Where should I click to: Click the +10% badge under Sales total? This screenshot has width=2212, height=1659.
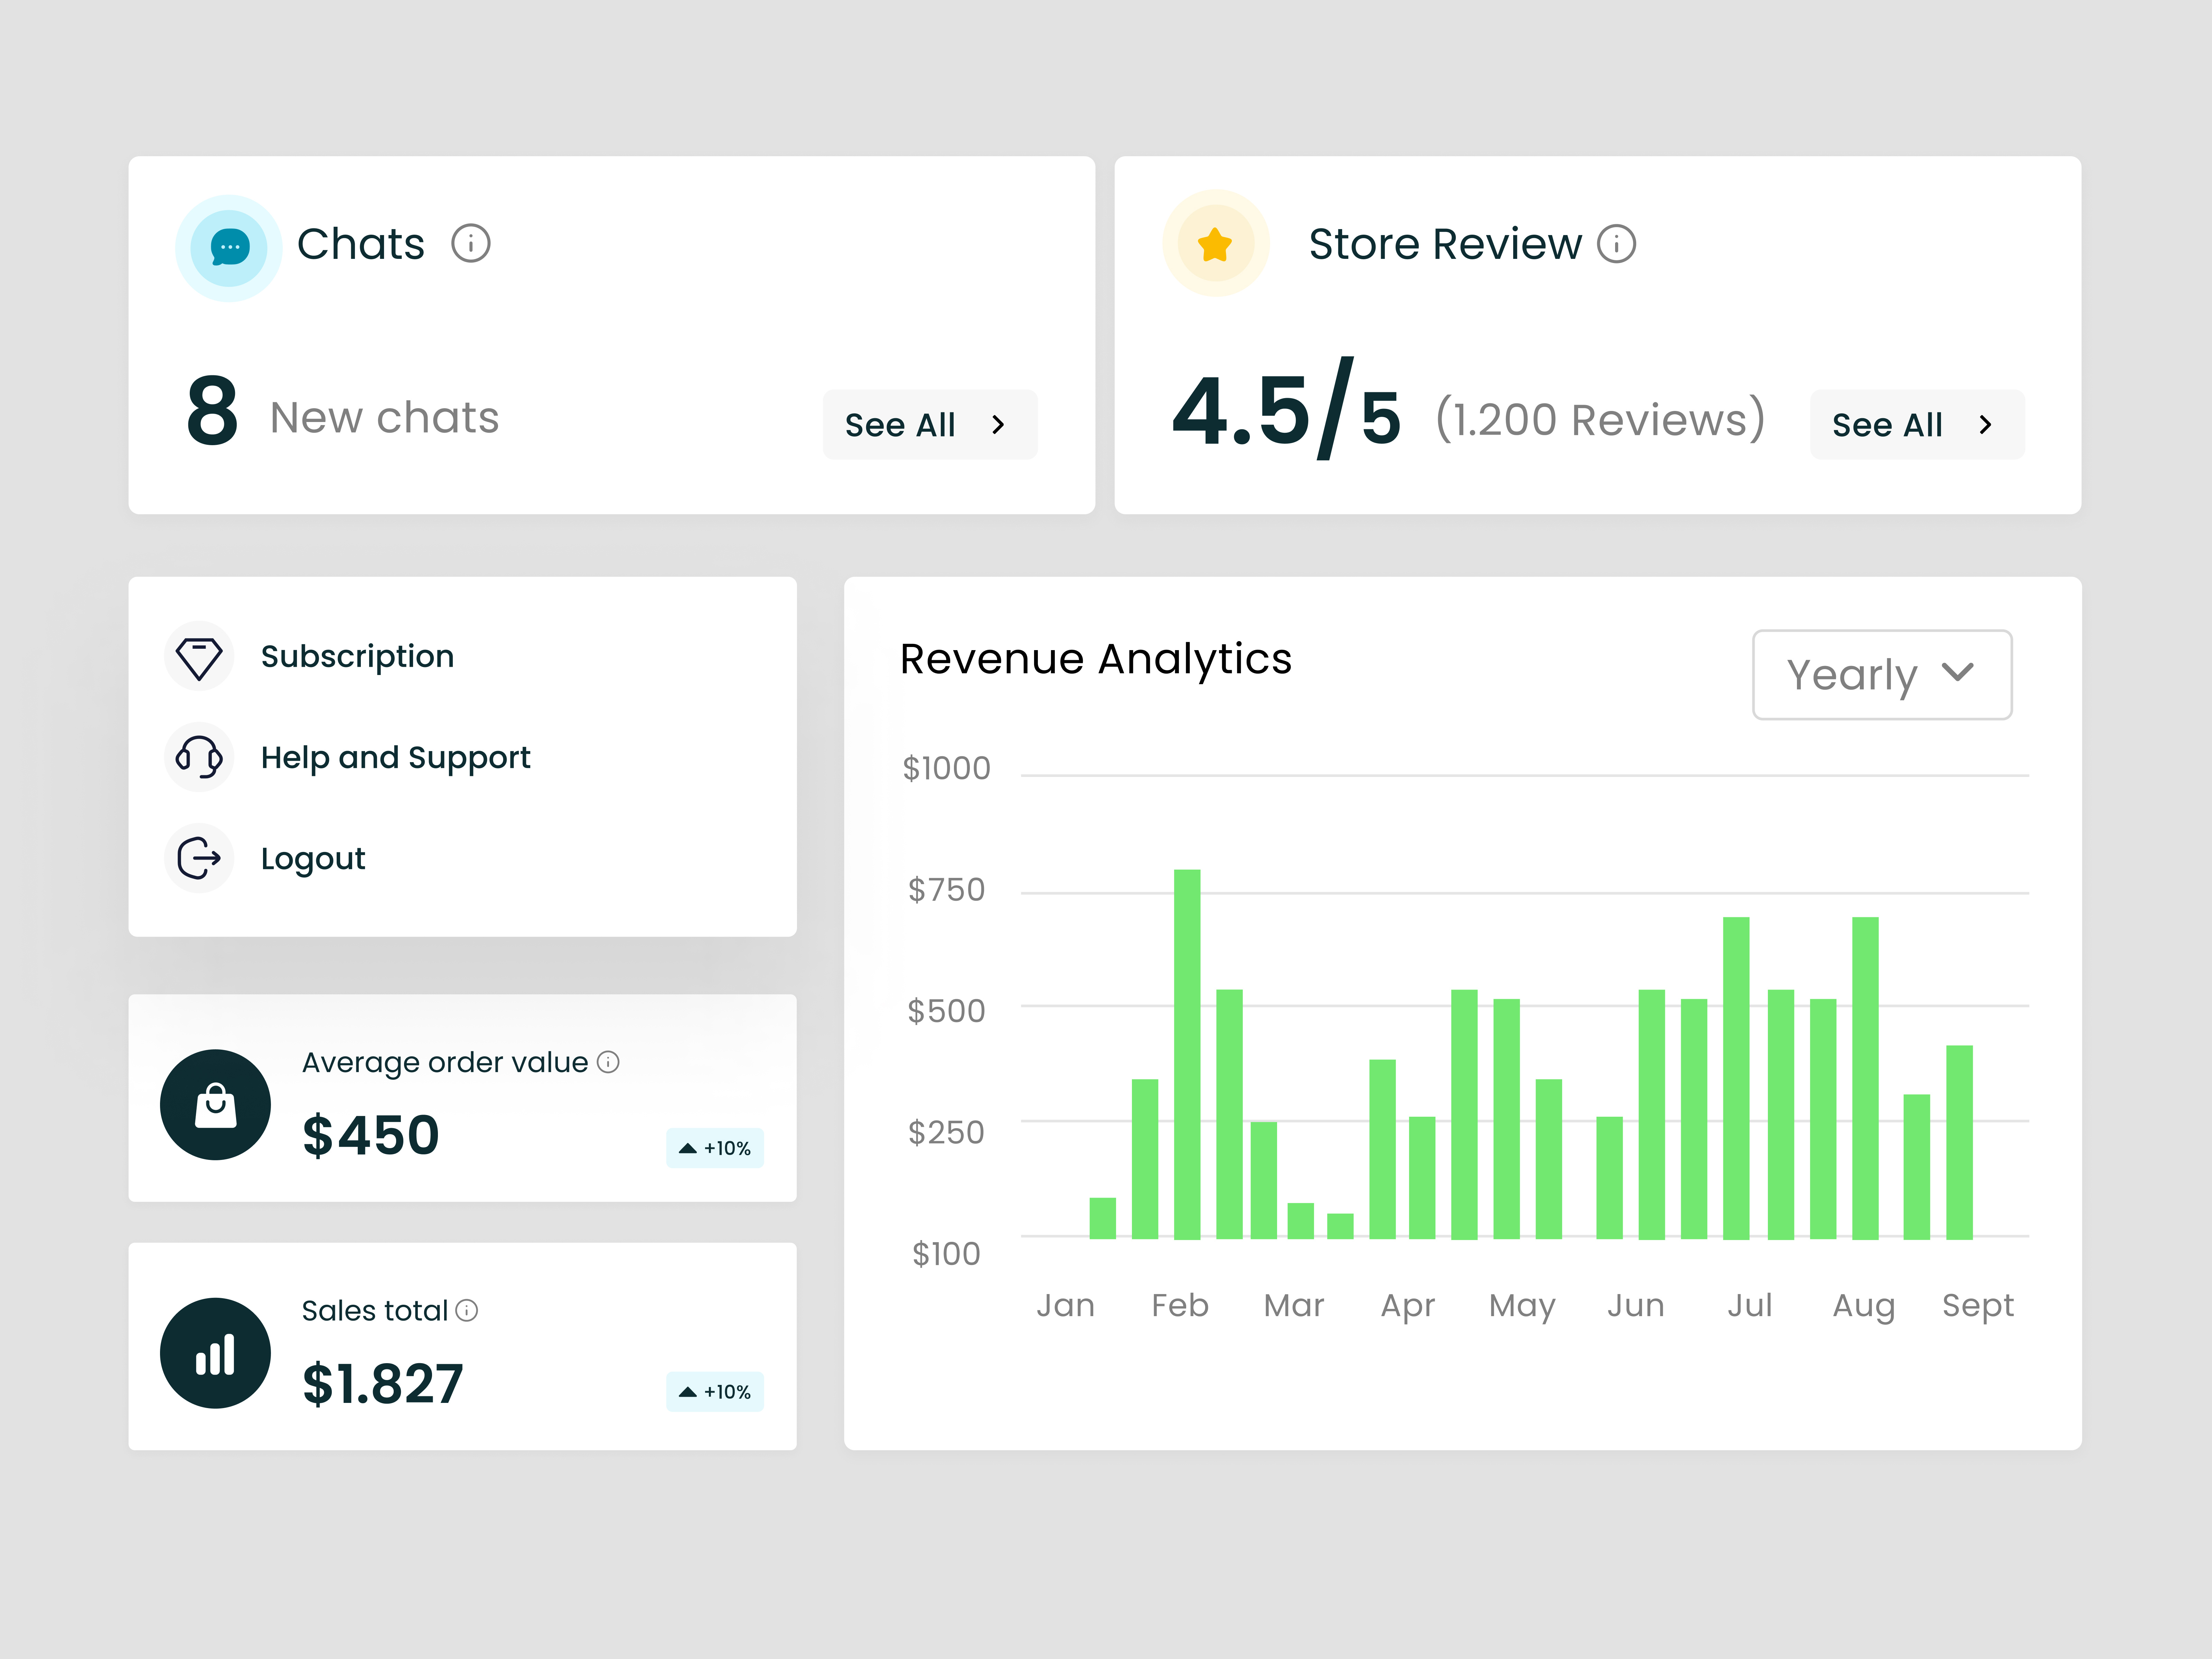[x=715, y=1392]
